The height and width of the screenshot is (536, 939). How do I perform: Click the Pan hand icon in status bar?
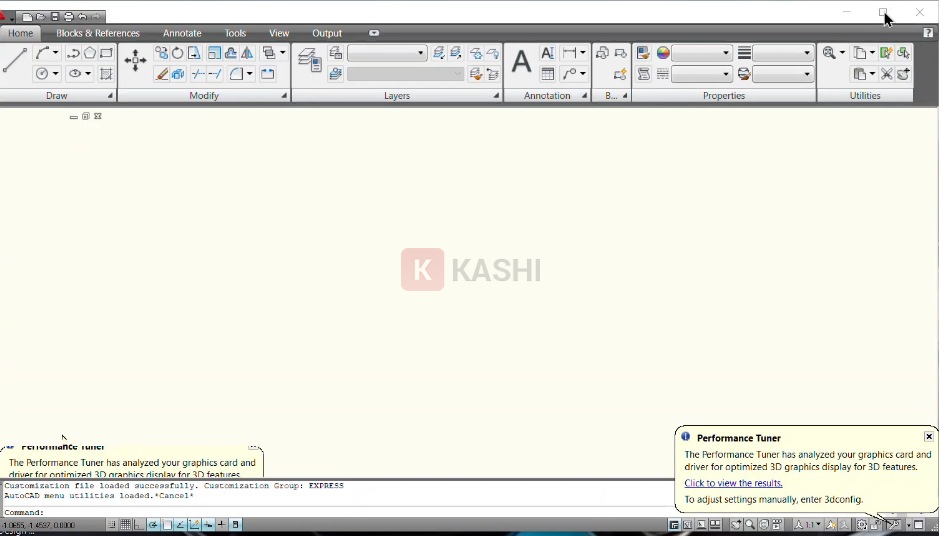pos(736,525)
